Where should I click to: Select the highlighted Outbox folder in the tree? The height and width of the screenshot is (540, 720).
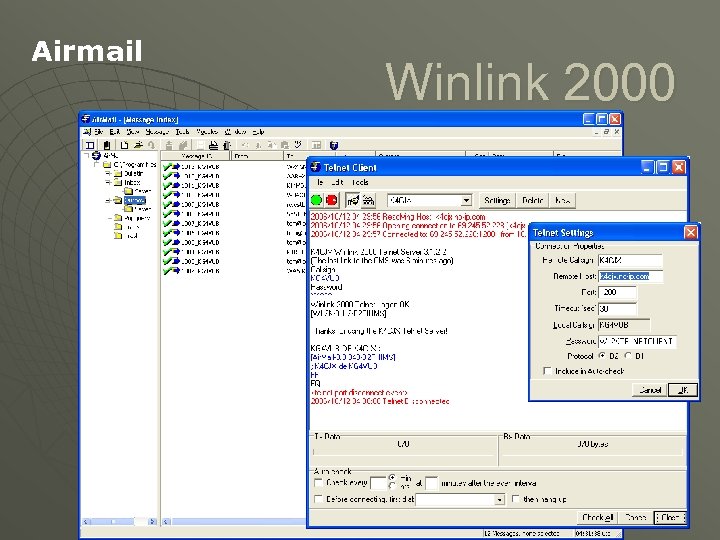pos(135,200)
